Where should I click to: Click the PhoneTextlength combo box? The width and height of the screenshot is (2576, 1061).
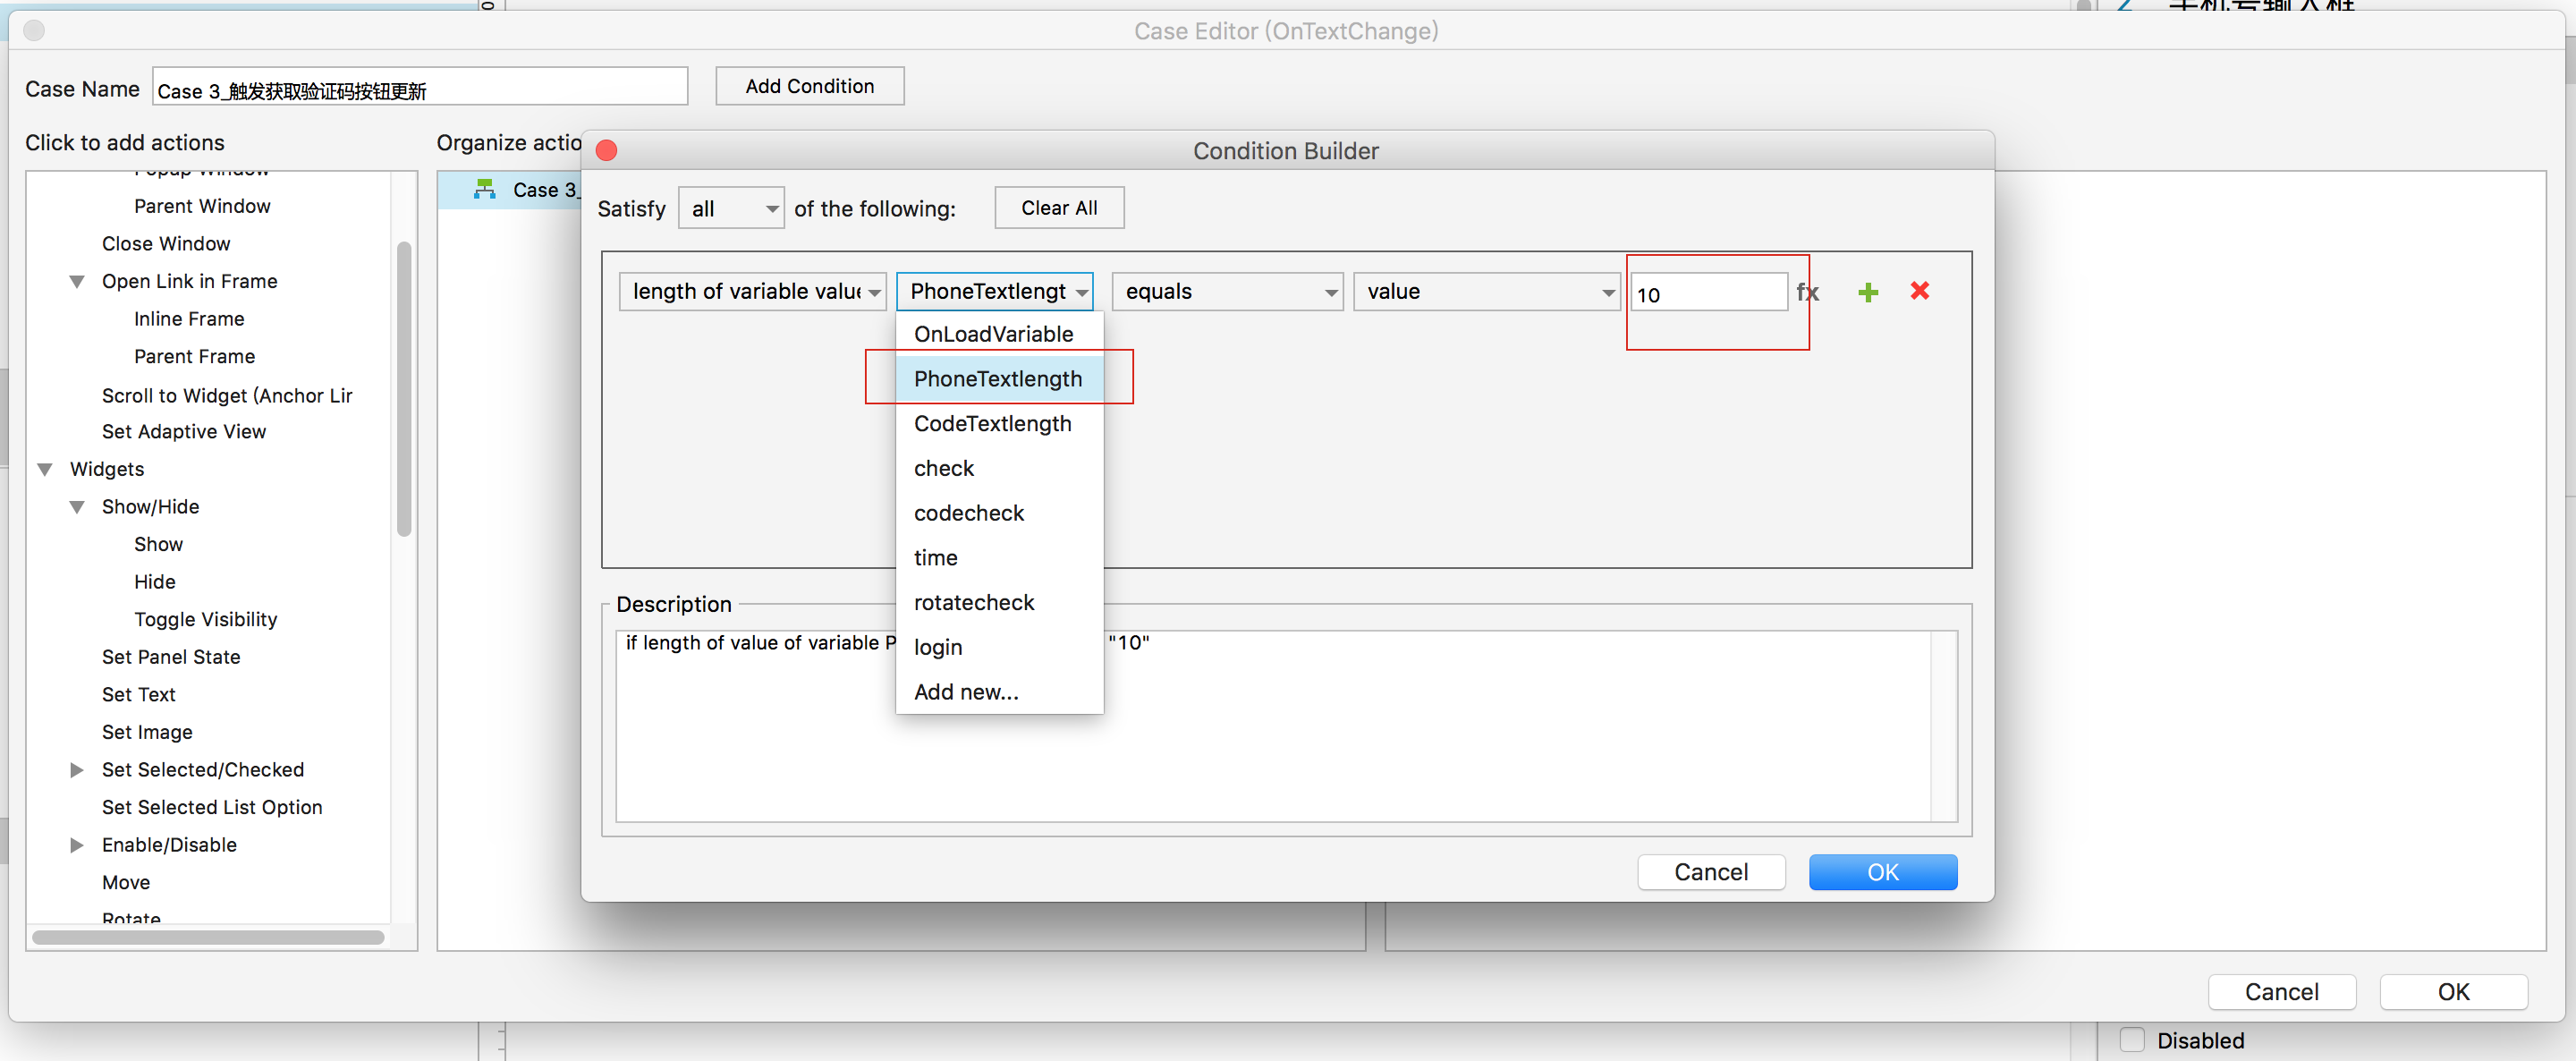[995, 292]
